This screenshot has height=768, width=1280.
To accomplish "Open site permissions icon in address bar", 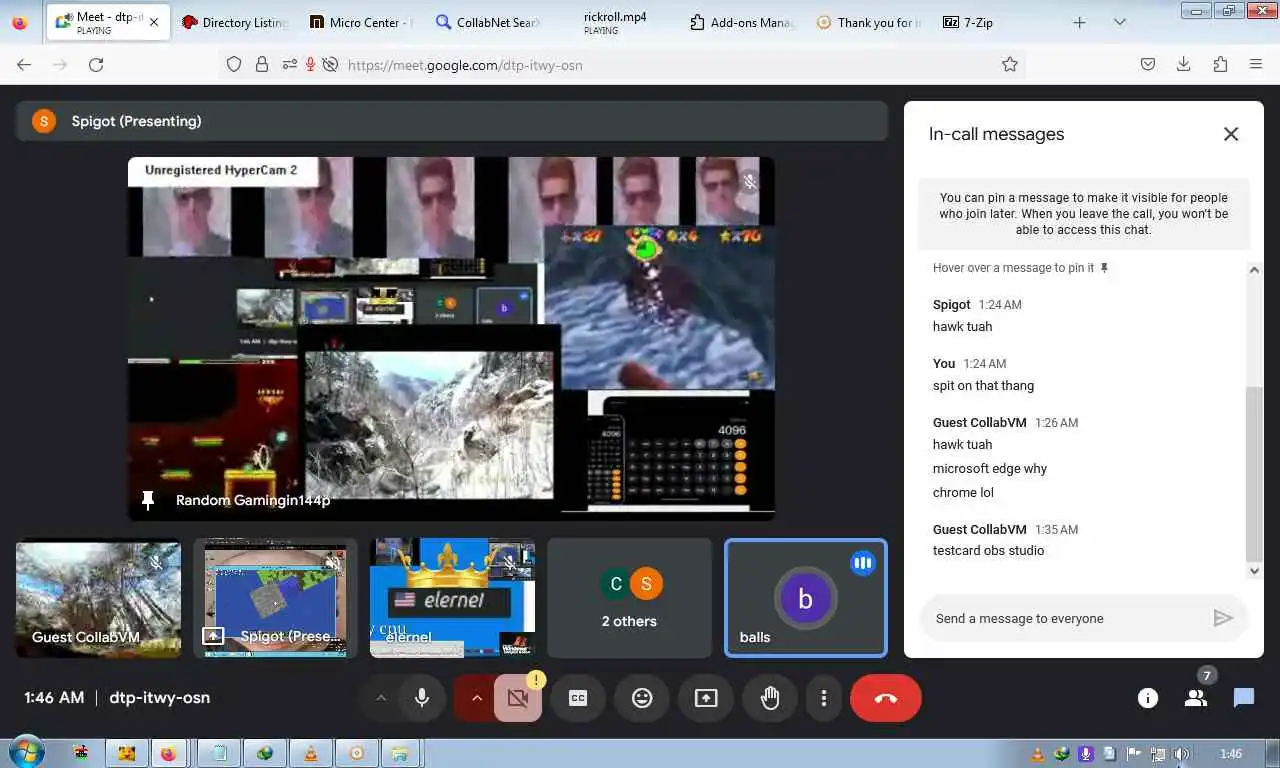I will pos(289,64).
